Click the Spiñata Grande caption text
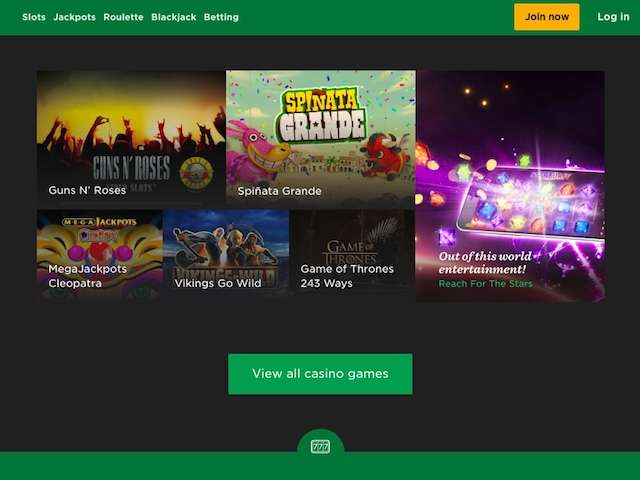Screen dimensions: 640x480 point(279,191)
